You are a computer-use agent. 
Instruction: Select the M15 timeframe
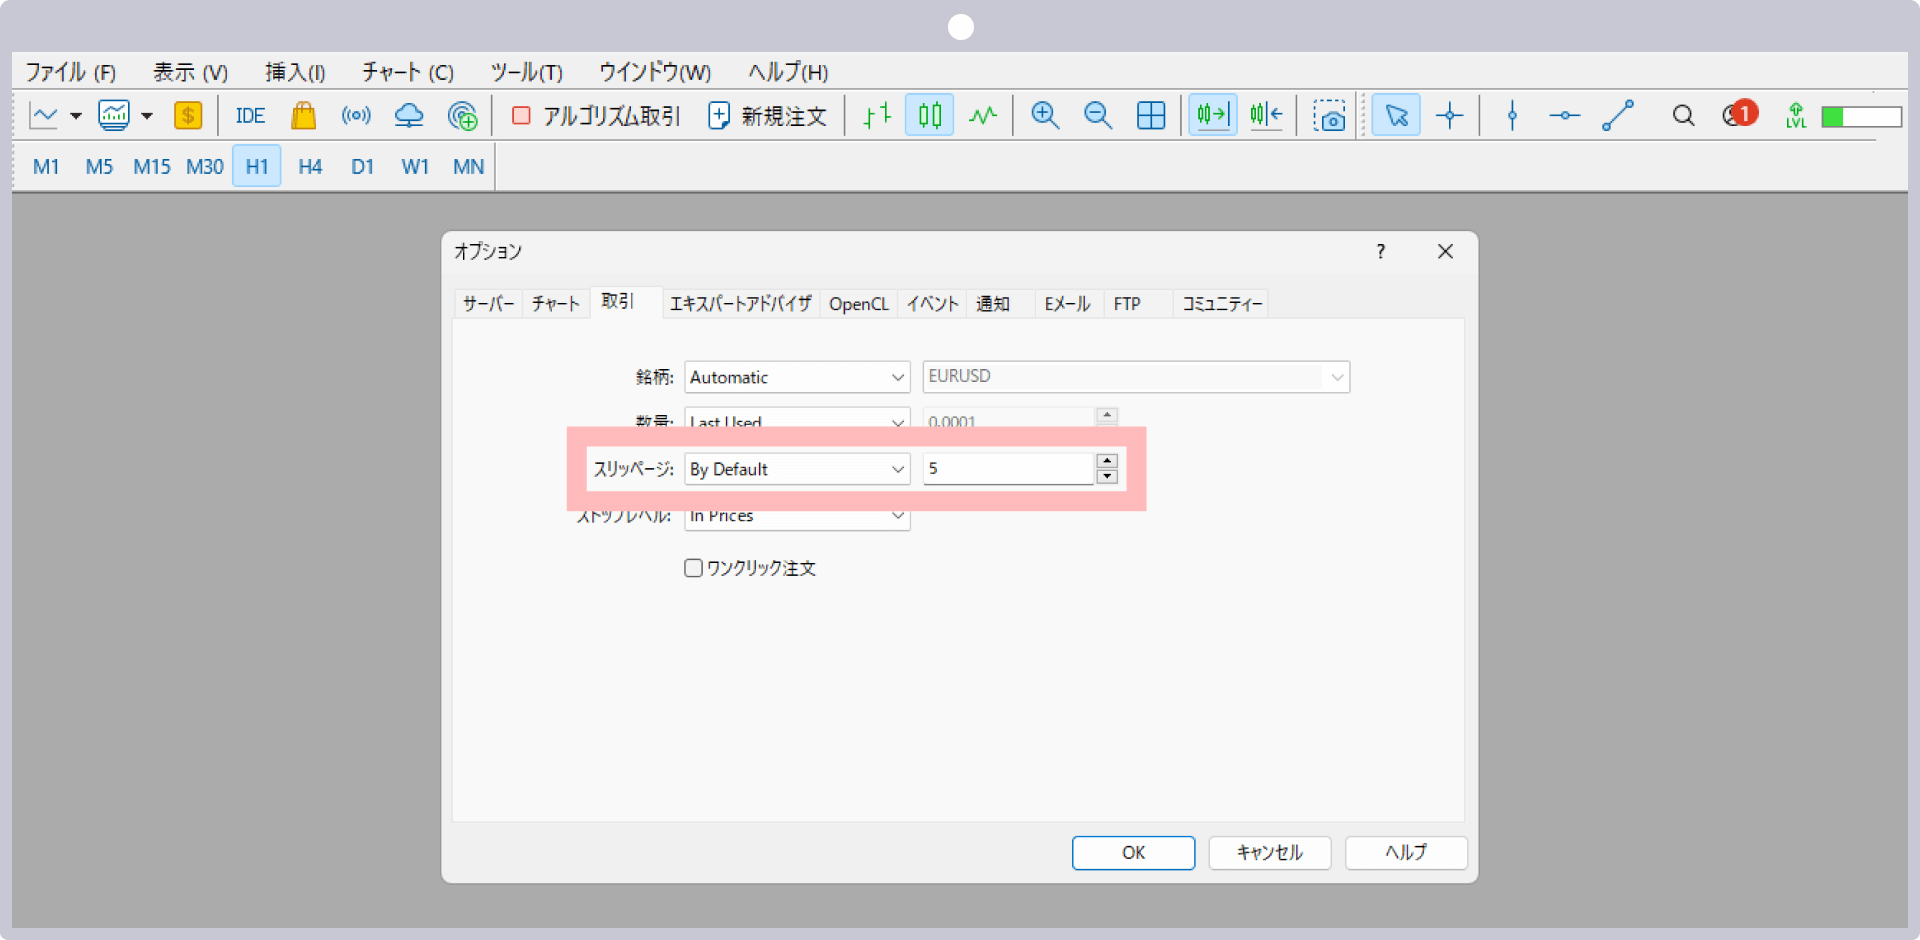(x=152, y=167)
